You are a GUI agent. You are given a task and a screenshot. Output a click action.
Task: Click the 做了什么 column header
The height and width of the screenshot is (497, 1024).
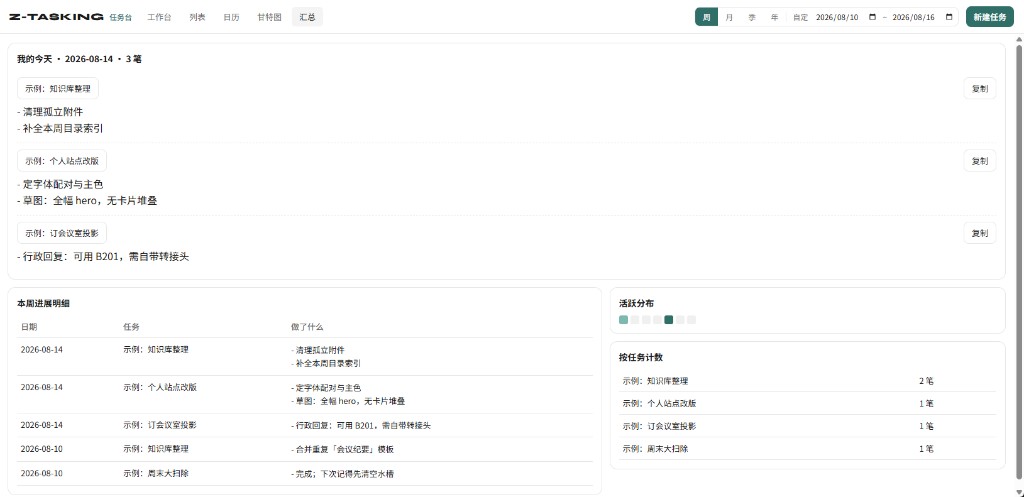pos(307,327)
